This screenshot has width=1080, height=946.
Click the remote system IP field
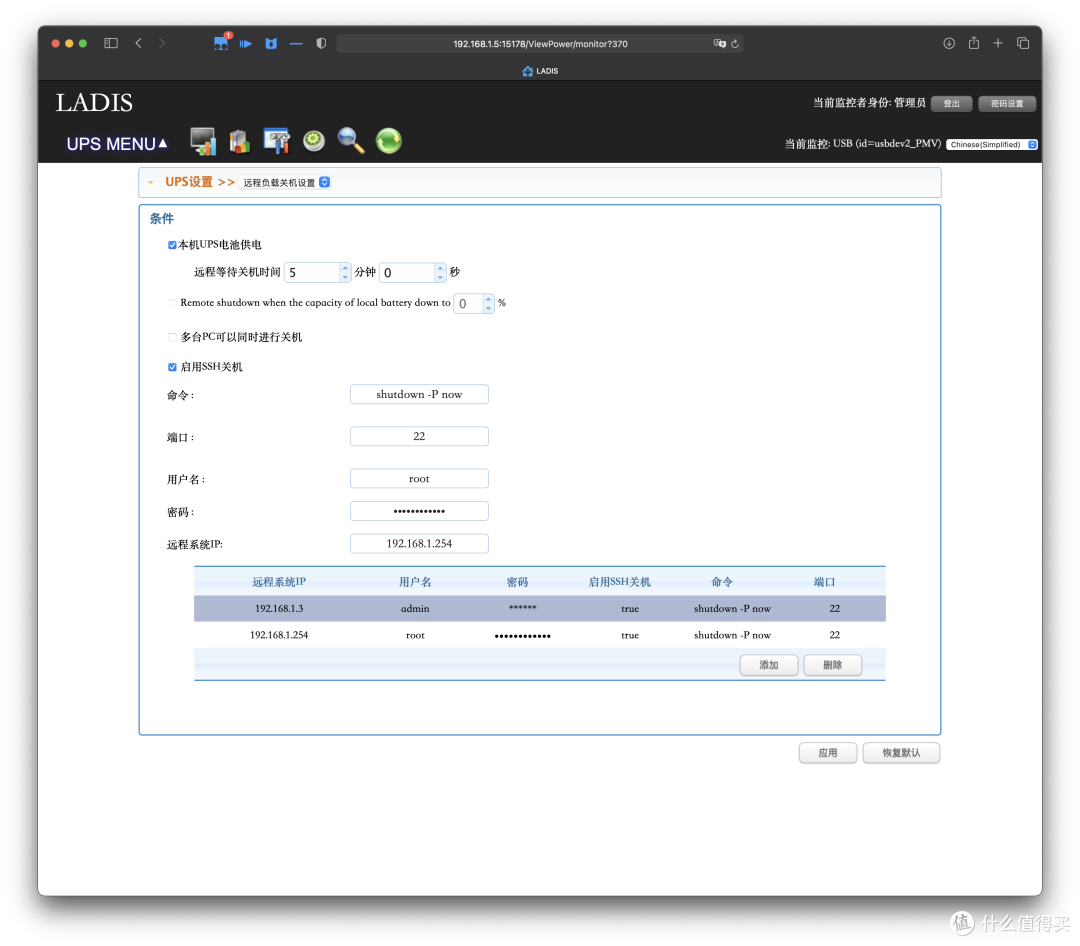point(419,544)
